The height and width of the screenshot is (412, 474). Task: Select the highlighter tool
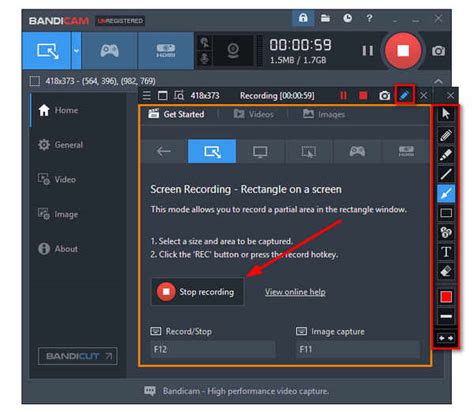[446, 155]
